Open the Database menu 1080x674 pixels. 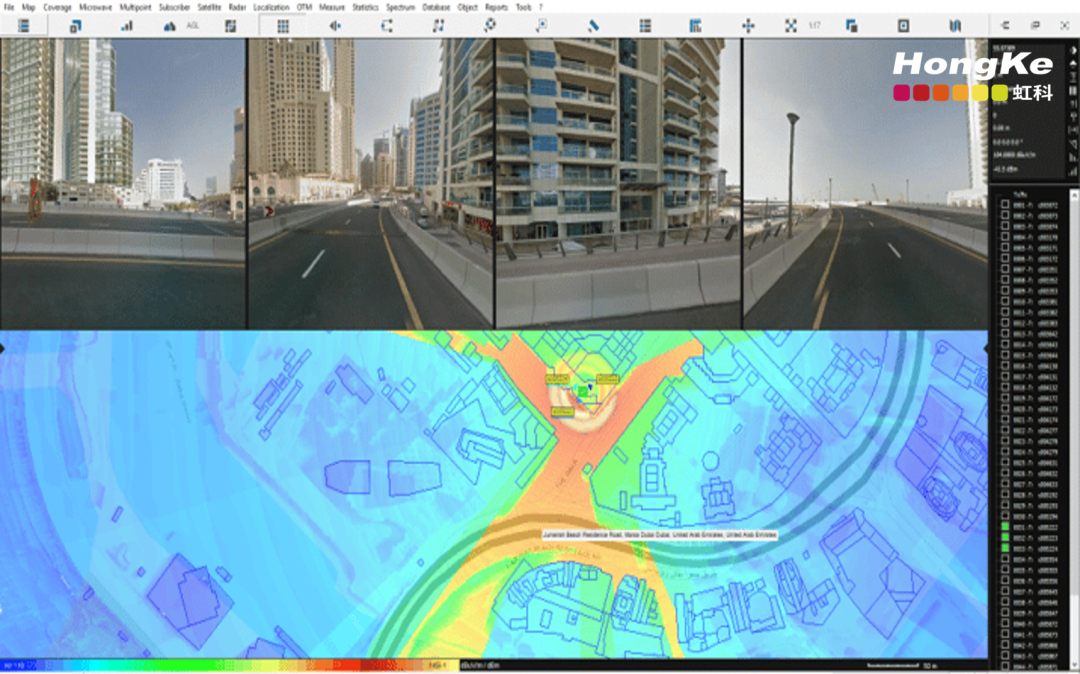point(436,7)
